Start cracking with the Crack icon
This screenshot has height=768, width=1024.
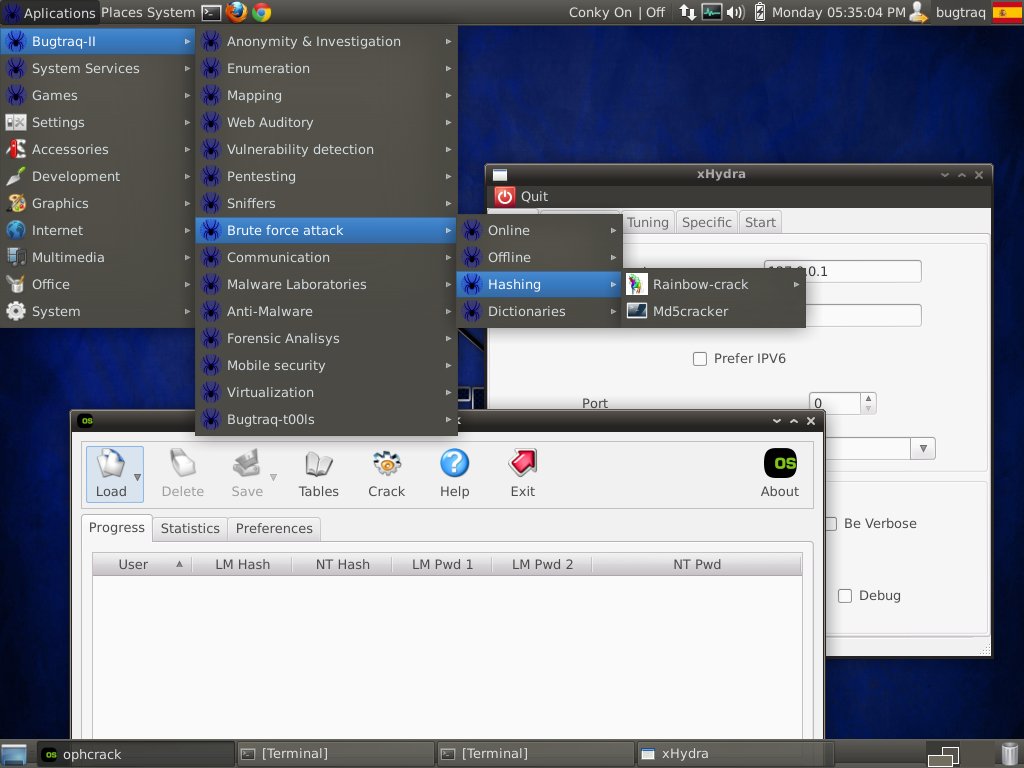[387, 474]
